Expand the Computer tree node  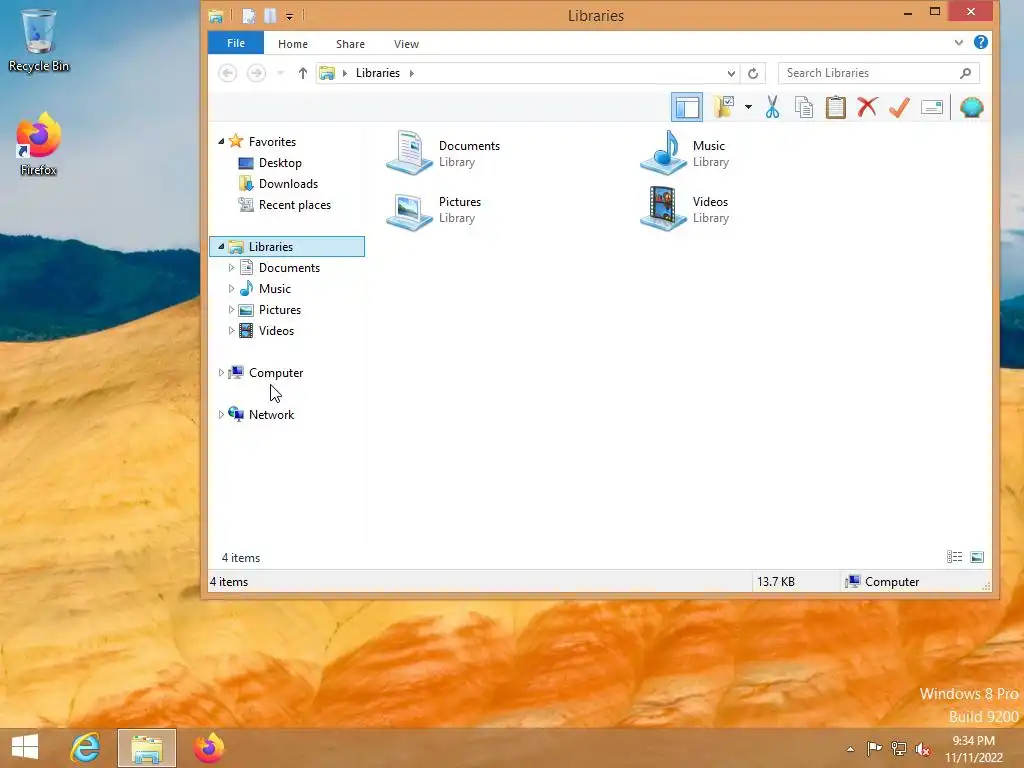221,372
